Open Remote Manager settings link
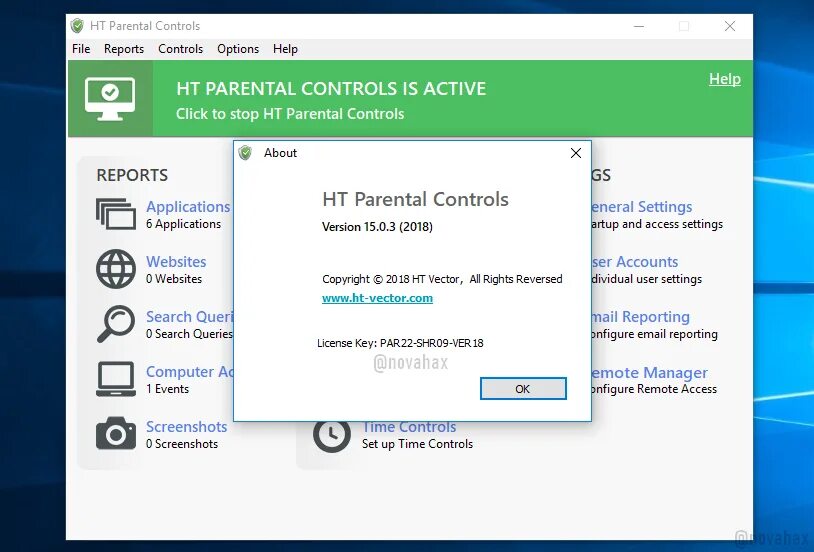This screenshot has width=814, height=552. 649,372
